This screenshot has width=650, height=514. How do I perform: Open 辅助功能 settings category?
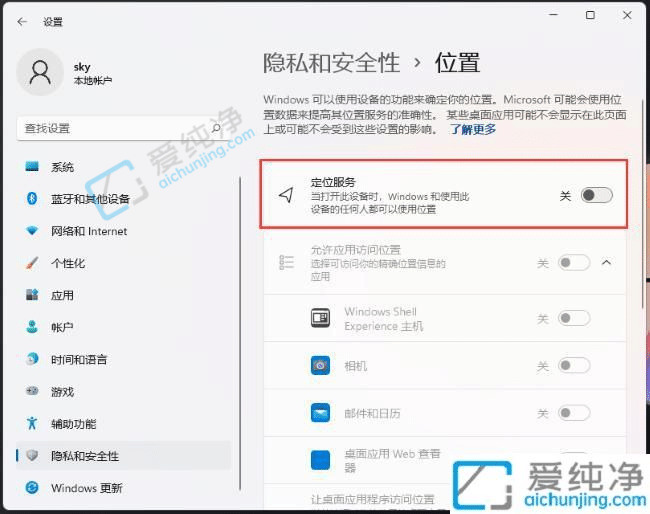tap(123, 423)
